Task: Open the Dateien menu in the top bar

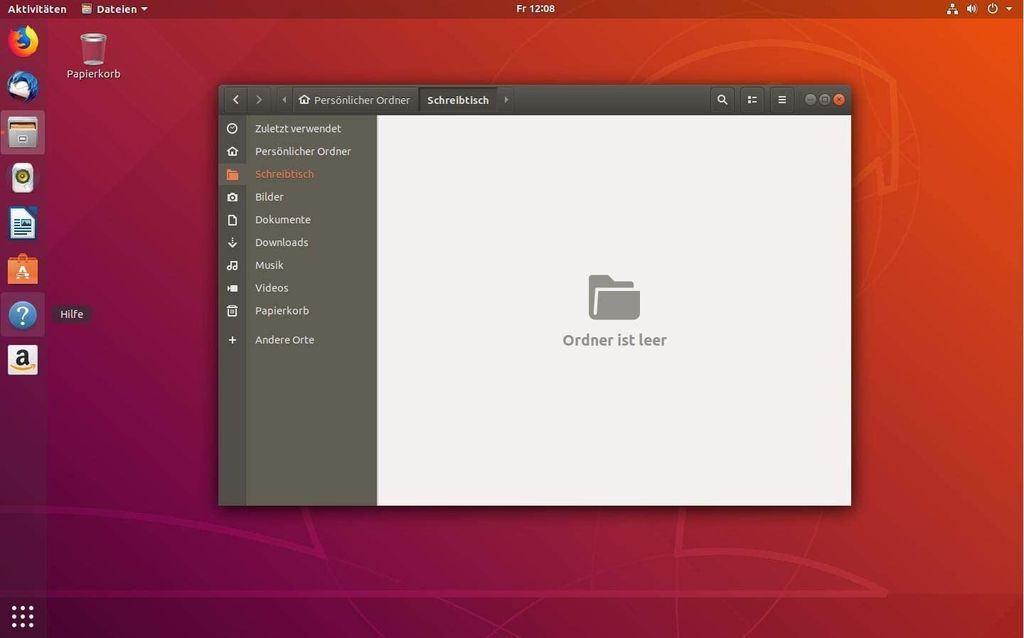Action: pyautogui.click(x=113, y=8)
